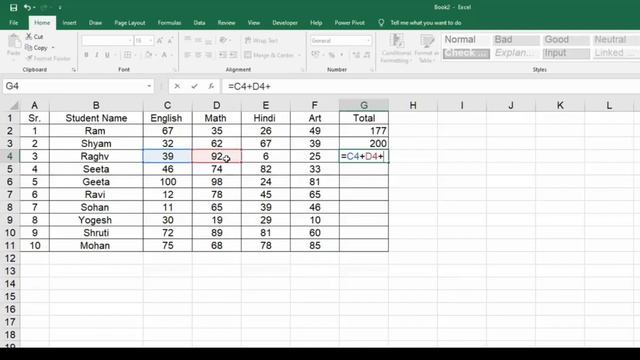This screenshot has height=360, width=640.
Task: Click the Accounting Number Format icon
Action: point(315,55)
